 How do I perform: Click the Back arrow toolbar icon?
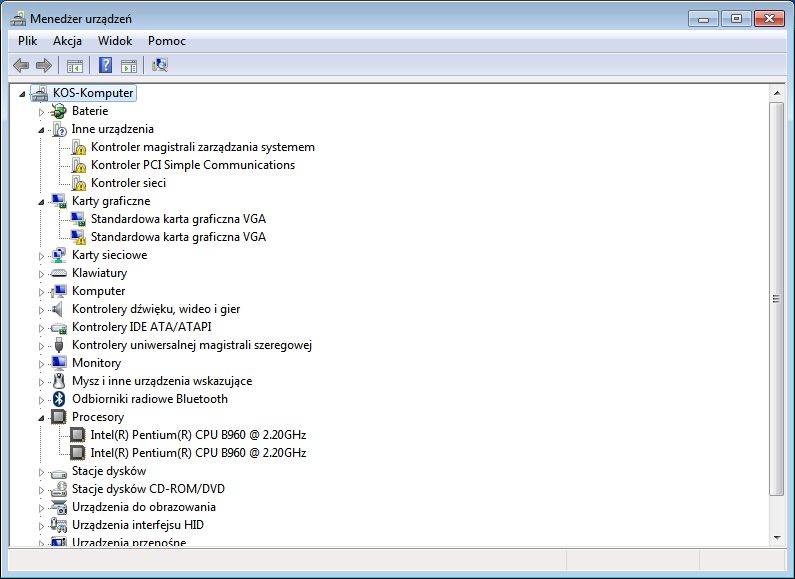20,66
